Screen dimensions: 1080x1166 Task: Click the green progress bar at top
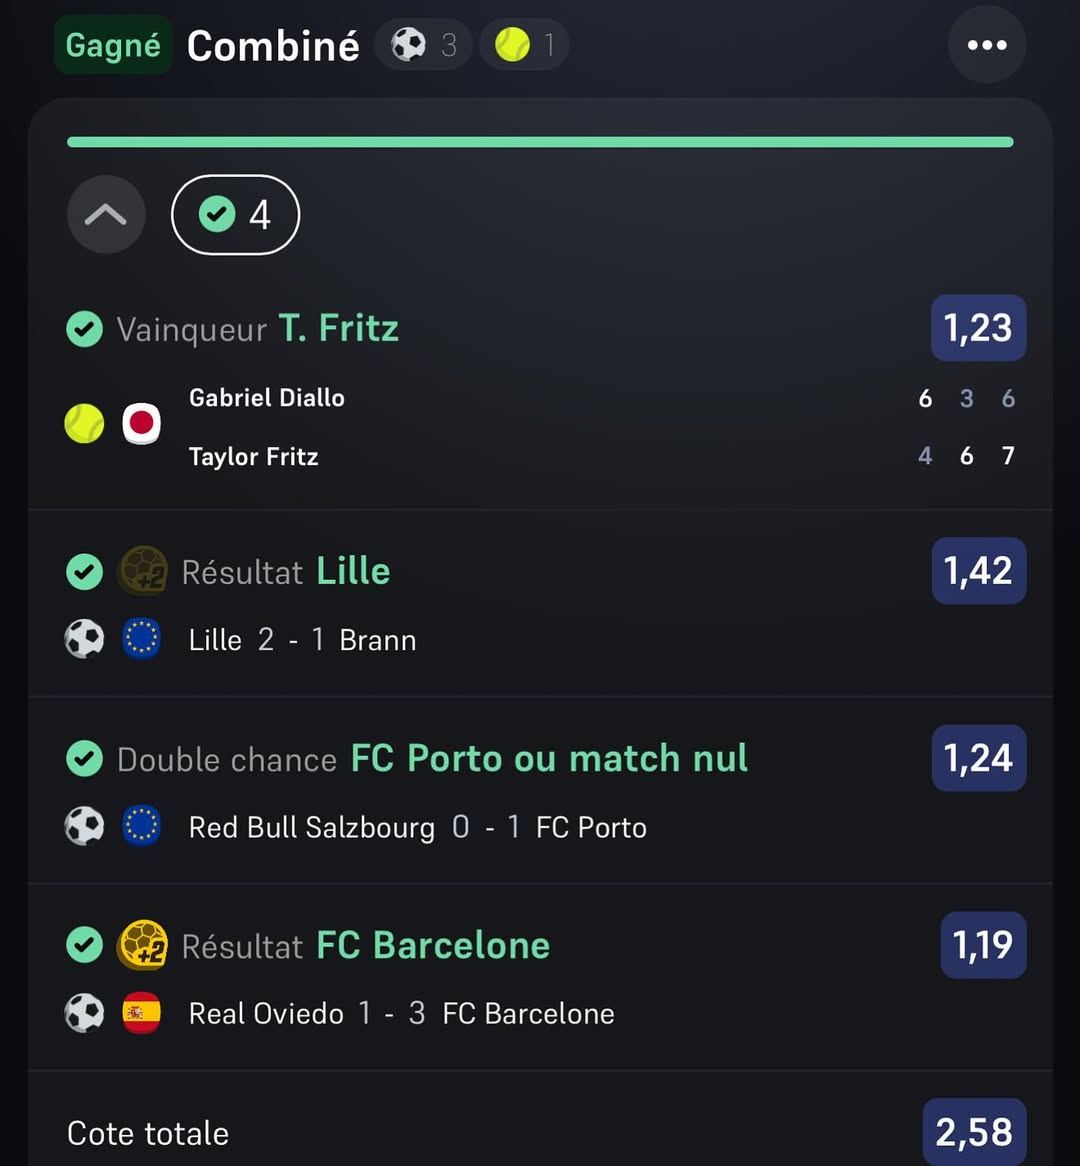(540, 142)
